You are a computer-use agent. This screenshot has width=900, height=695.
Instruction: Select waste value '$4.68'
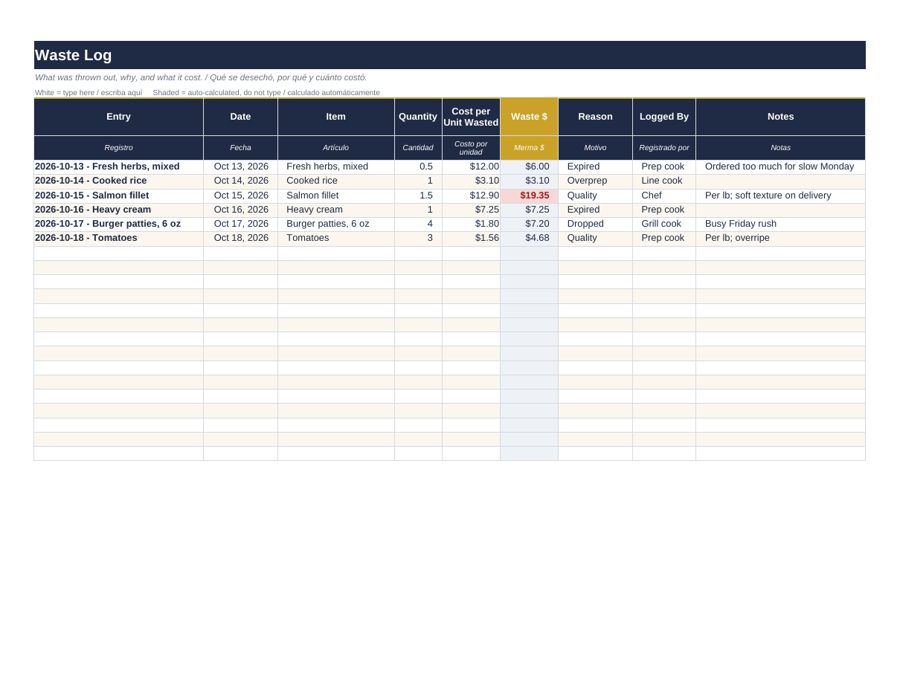529,238
